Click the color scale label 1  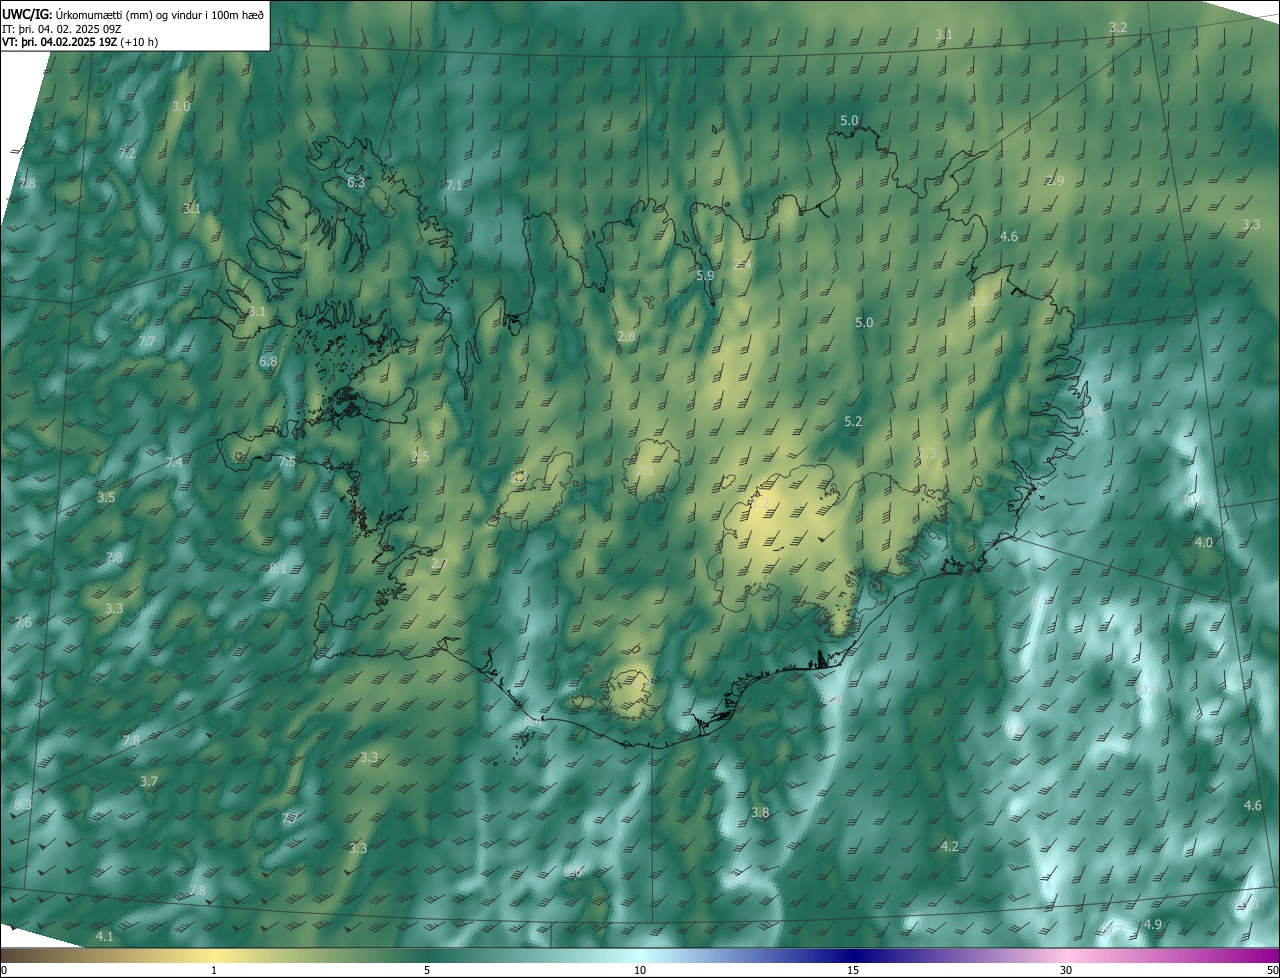coord(214,970)
